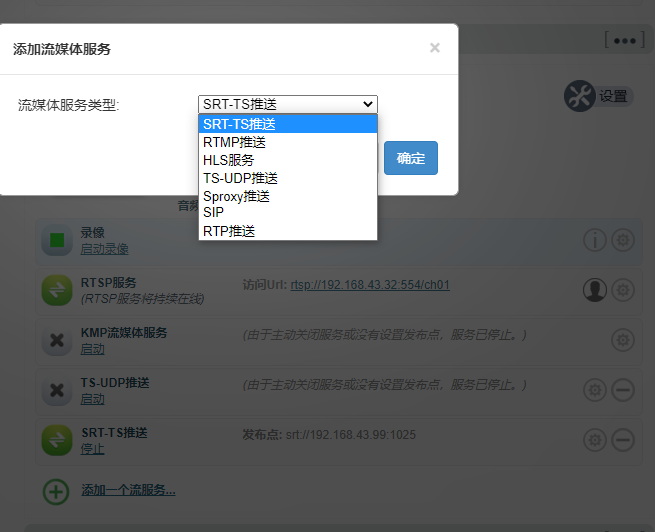Click the info icon on the 录像 row
The width and height of the screenshot is (655, 532).
point(595,240)
